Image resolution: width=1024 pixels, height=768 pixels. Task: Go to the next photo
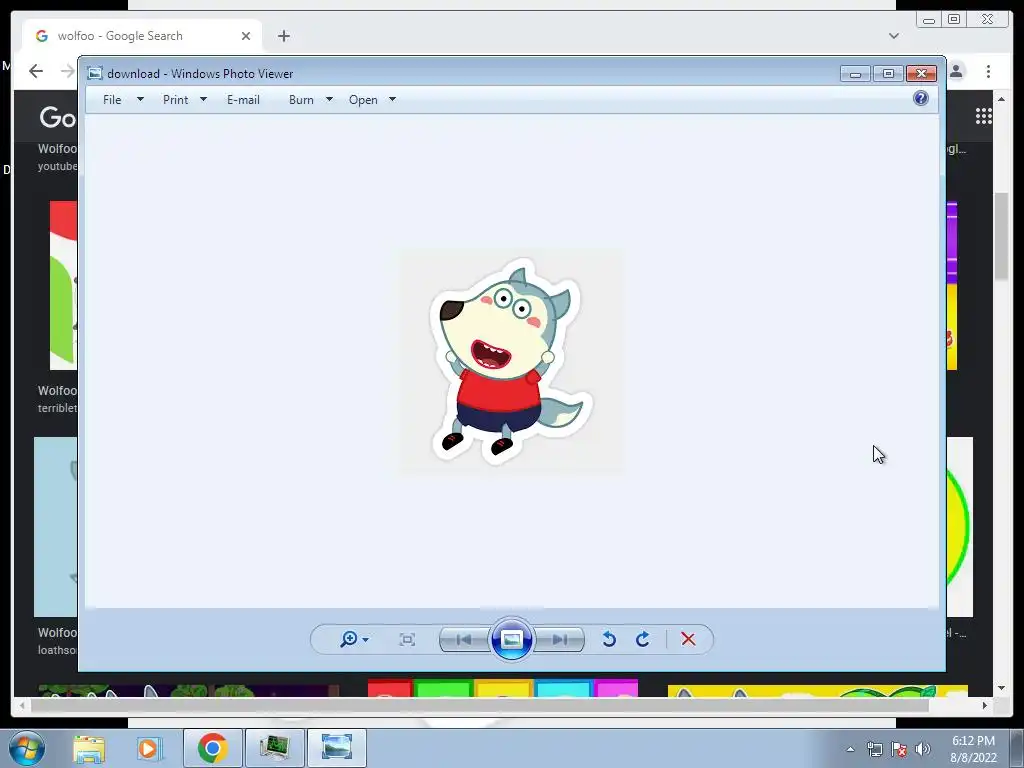pyautogui.click(x=560, y=639)
